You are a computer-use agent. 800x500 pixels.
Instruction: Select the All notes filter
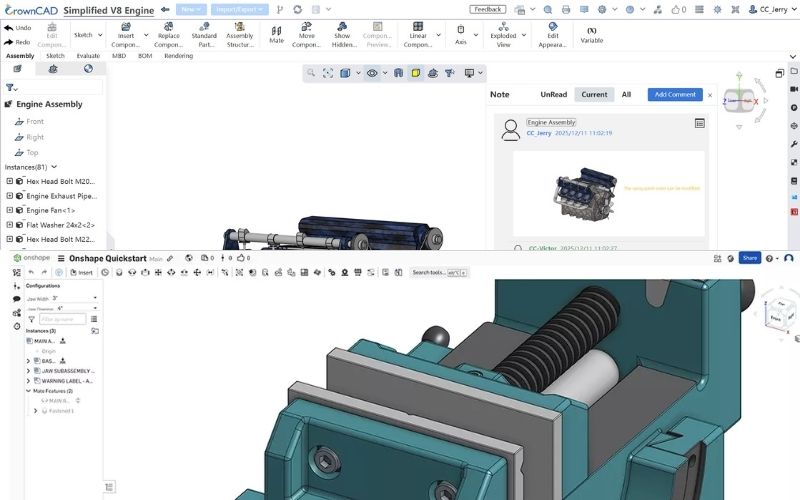[x=626, y=94]
